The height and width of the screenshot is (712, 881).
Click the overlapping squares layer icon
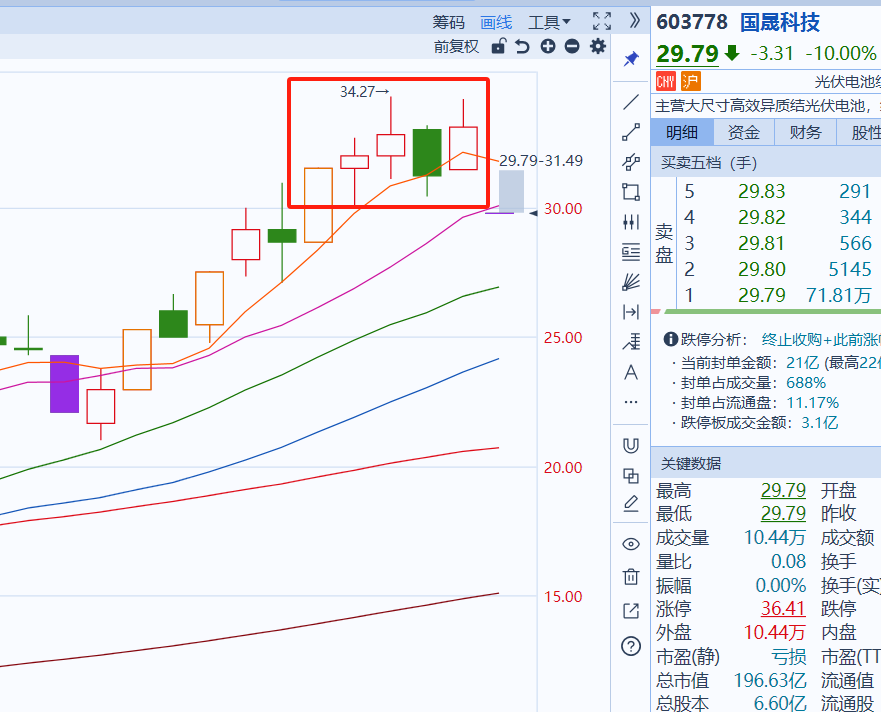coord(631,475)
